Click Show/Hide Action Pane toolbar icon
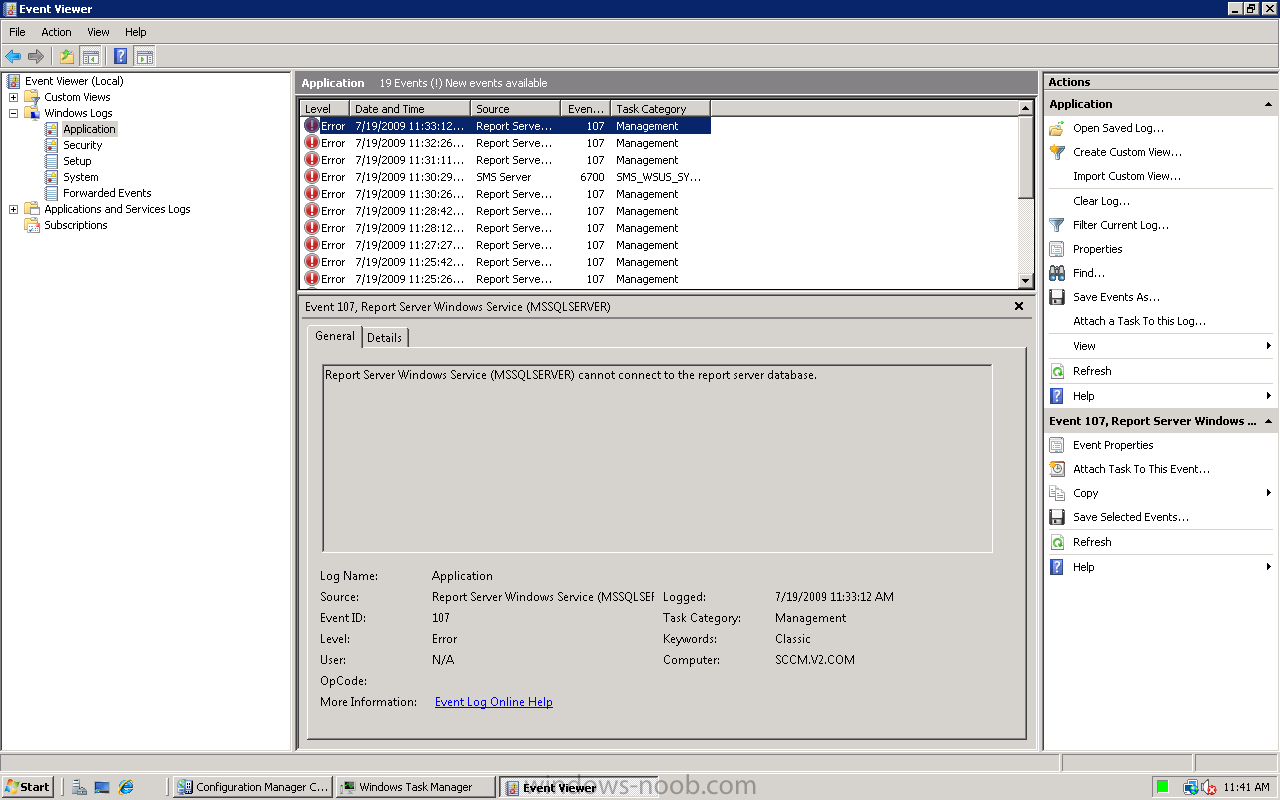Image resolution: width=1280 pixels, height=800 pixels. (144, 56)
